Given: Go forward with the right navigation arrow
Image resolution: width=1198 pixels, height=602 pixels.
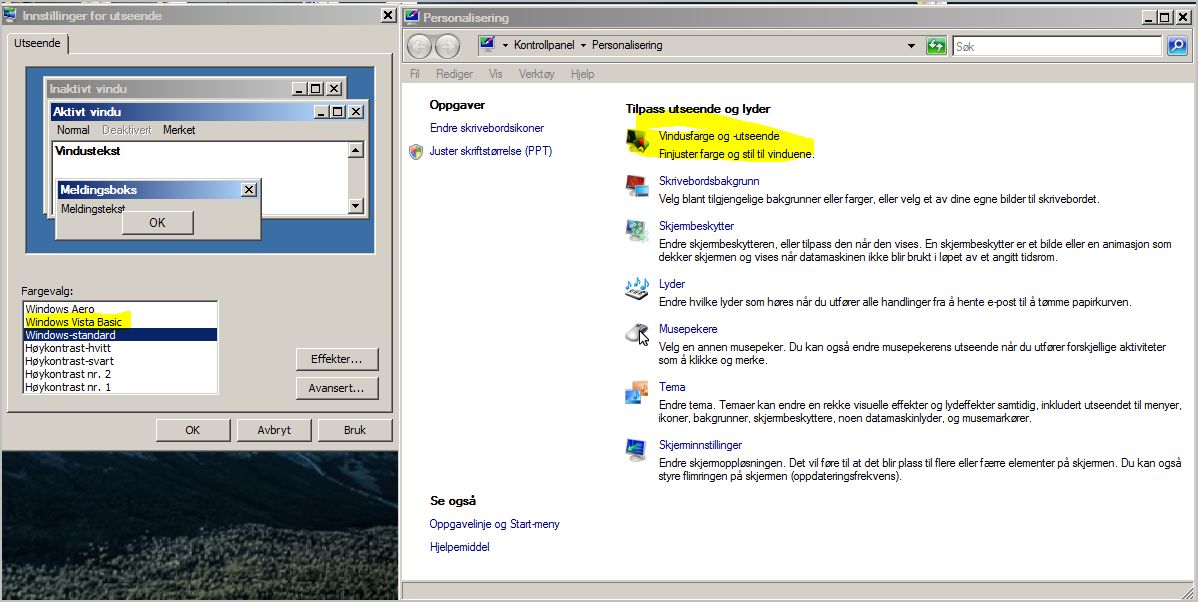Looking at the screenshot, I should (x=447, y=47).
